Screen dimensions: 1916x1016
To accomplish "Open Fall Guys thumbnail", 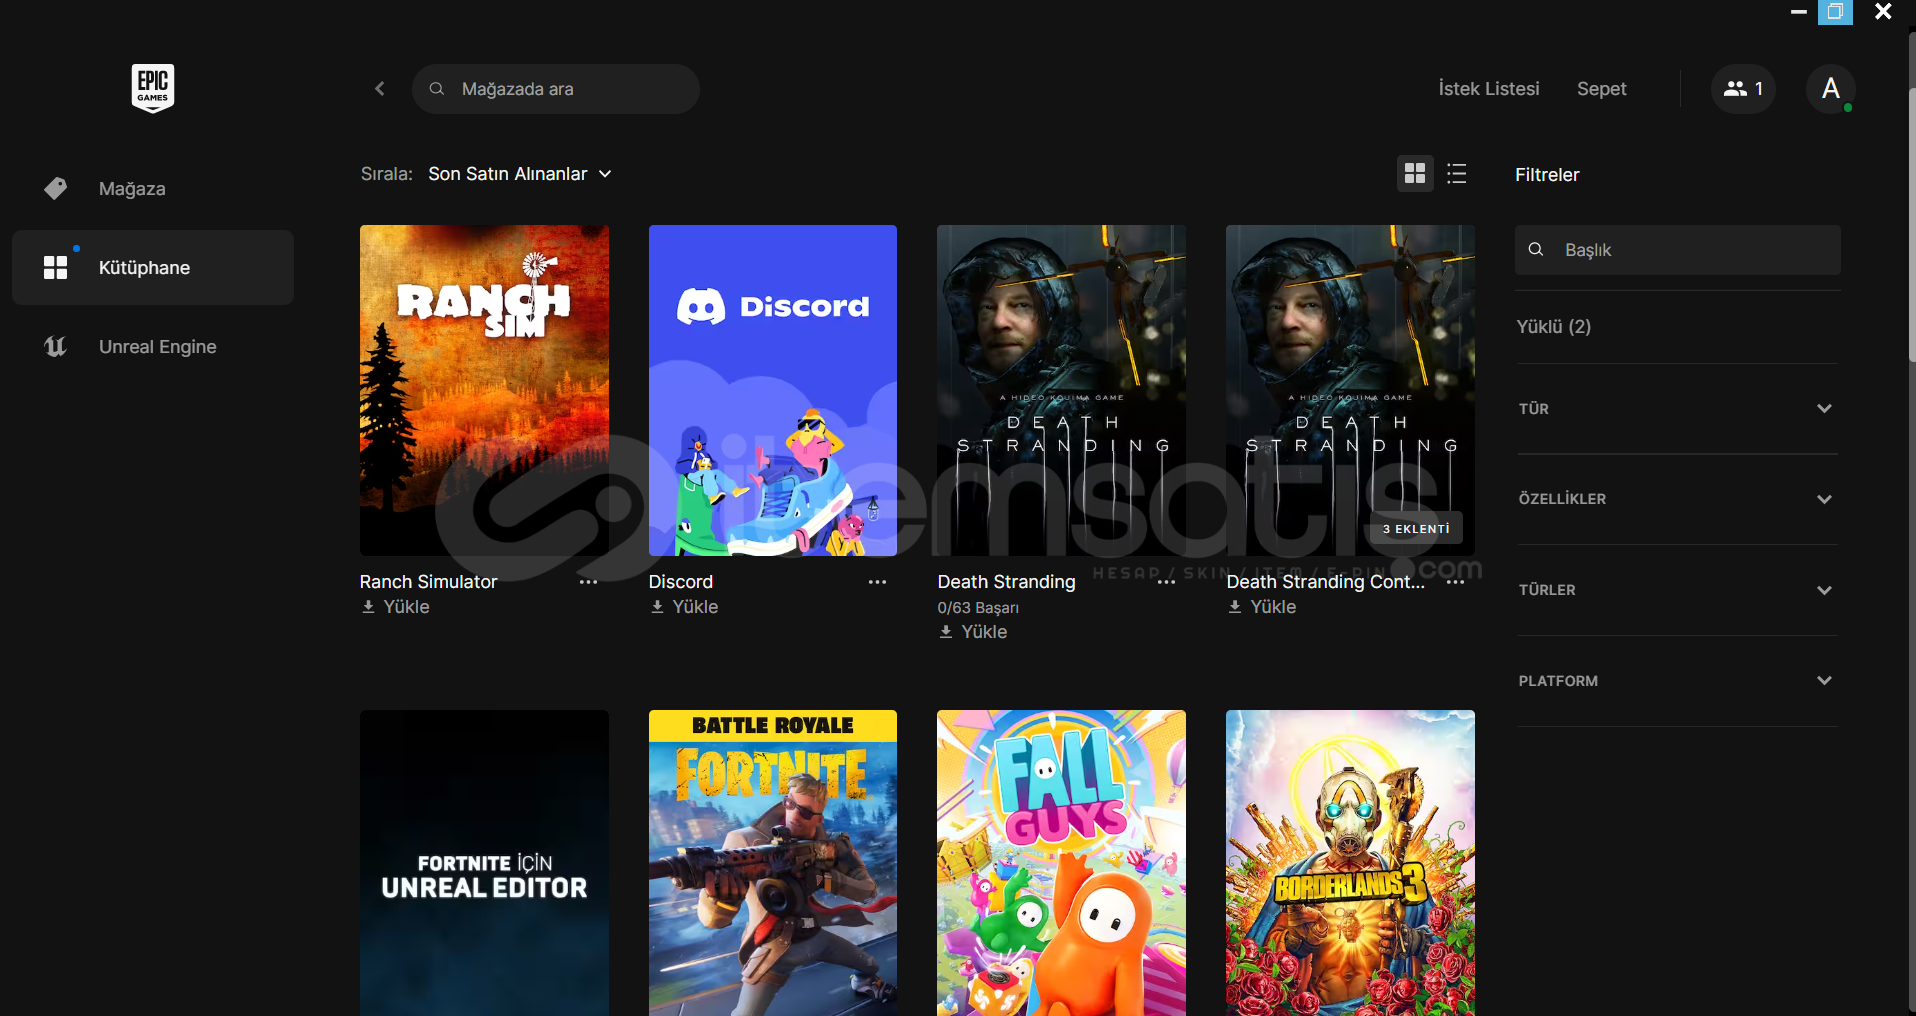I will tap(1061, 863).
